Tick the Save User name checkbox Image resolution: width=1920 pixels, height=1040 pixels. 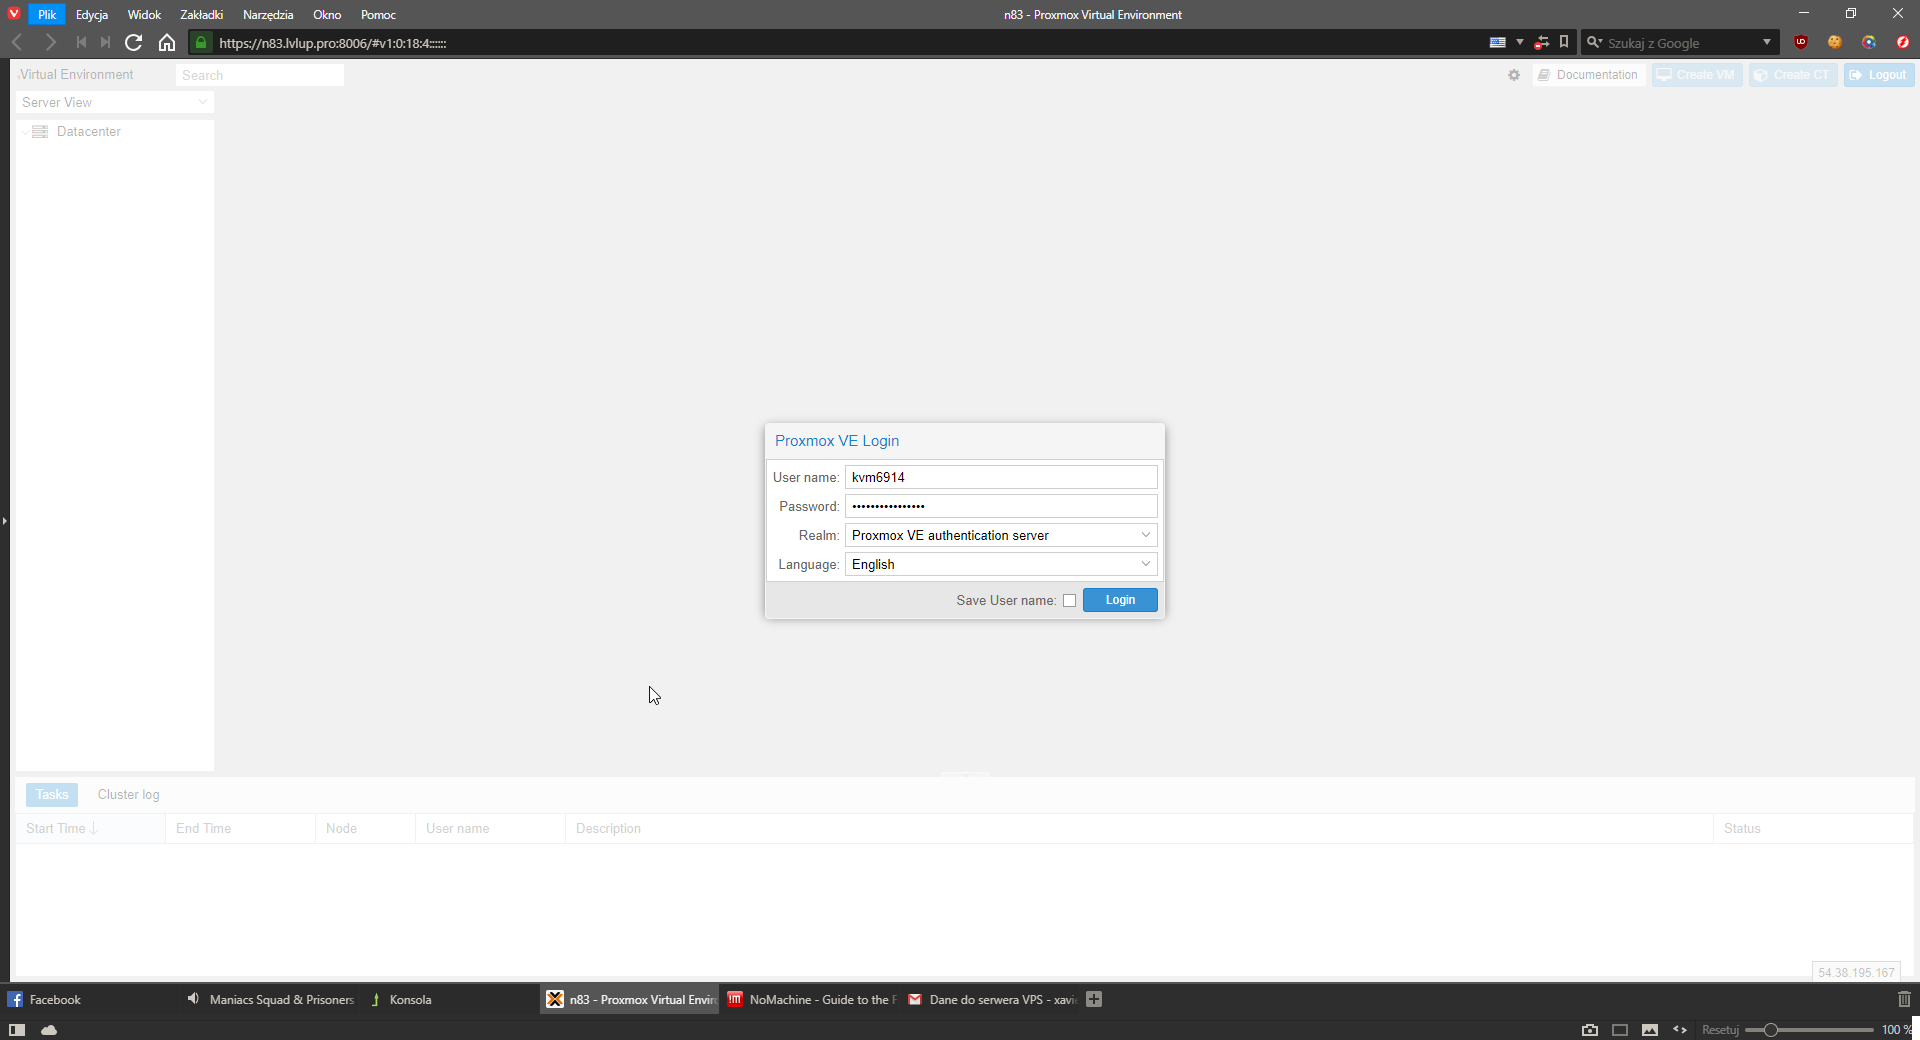pyautogui.click(x=1069, y=601)
